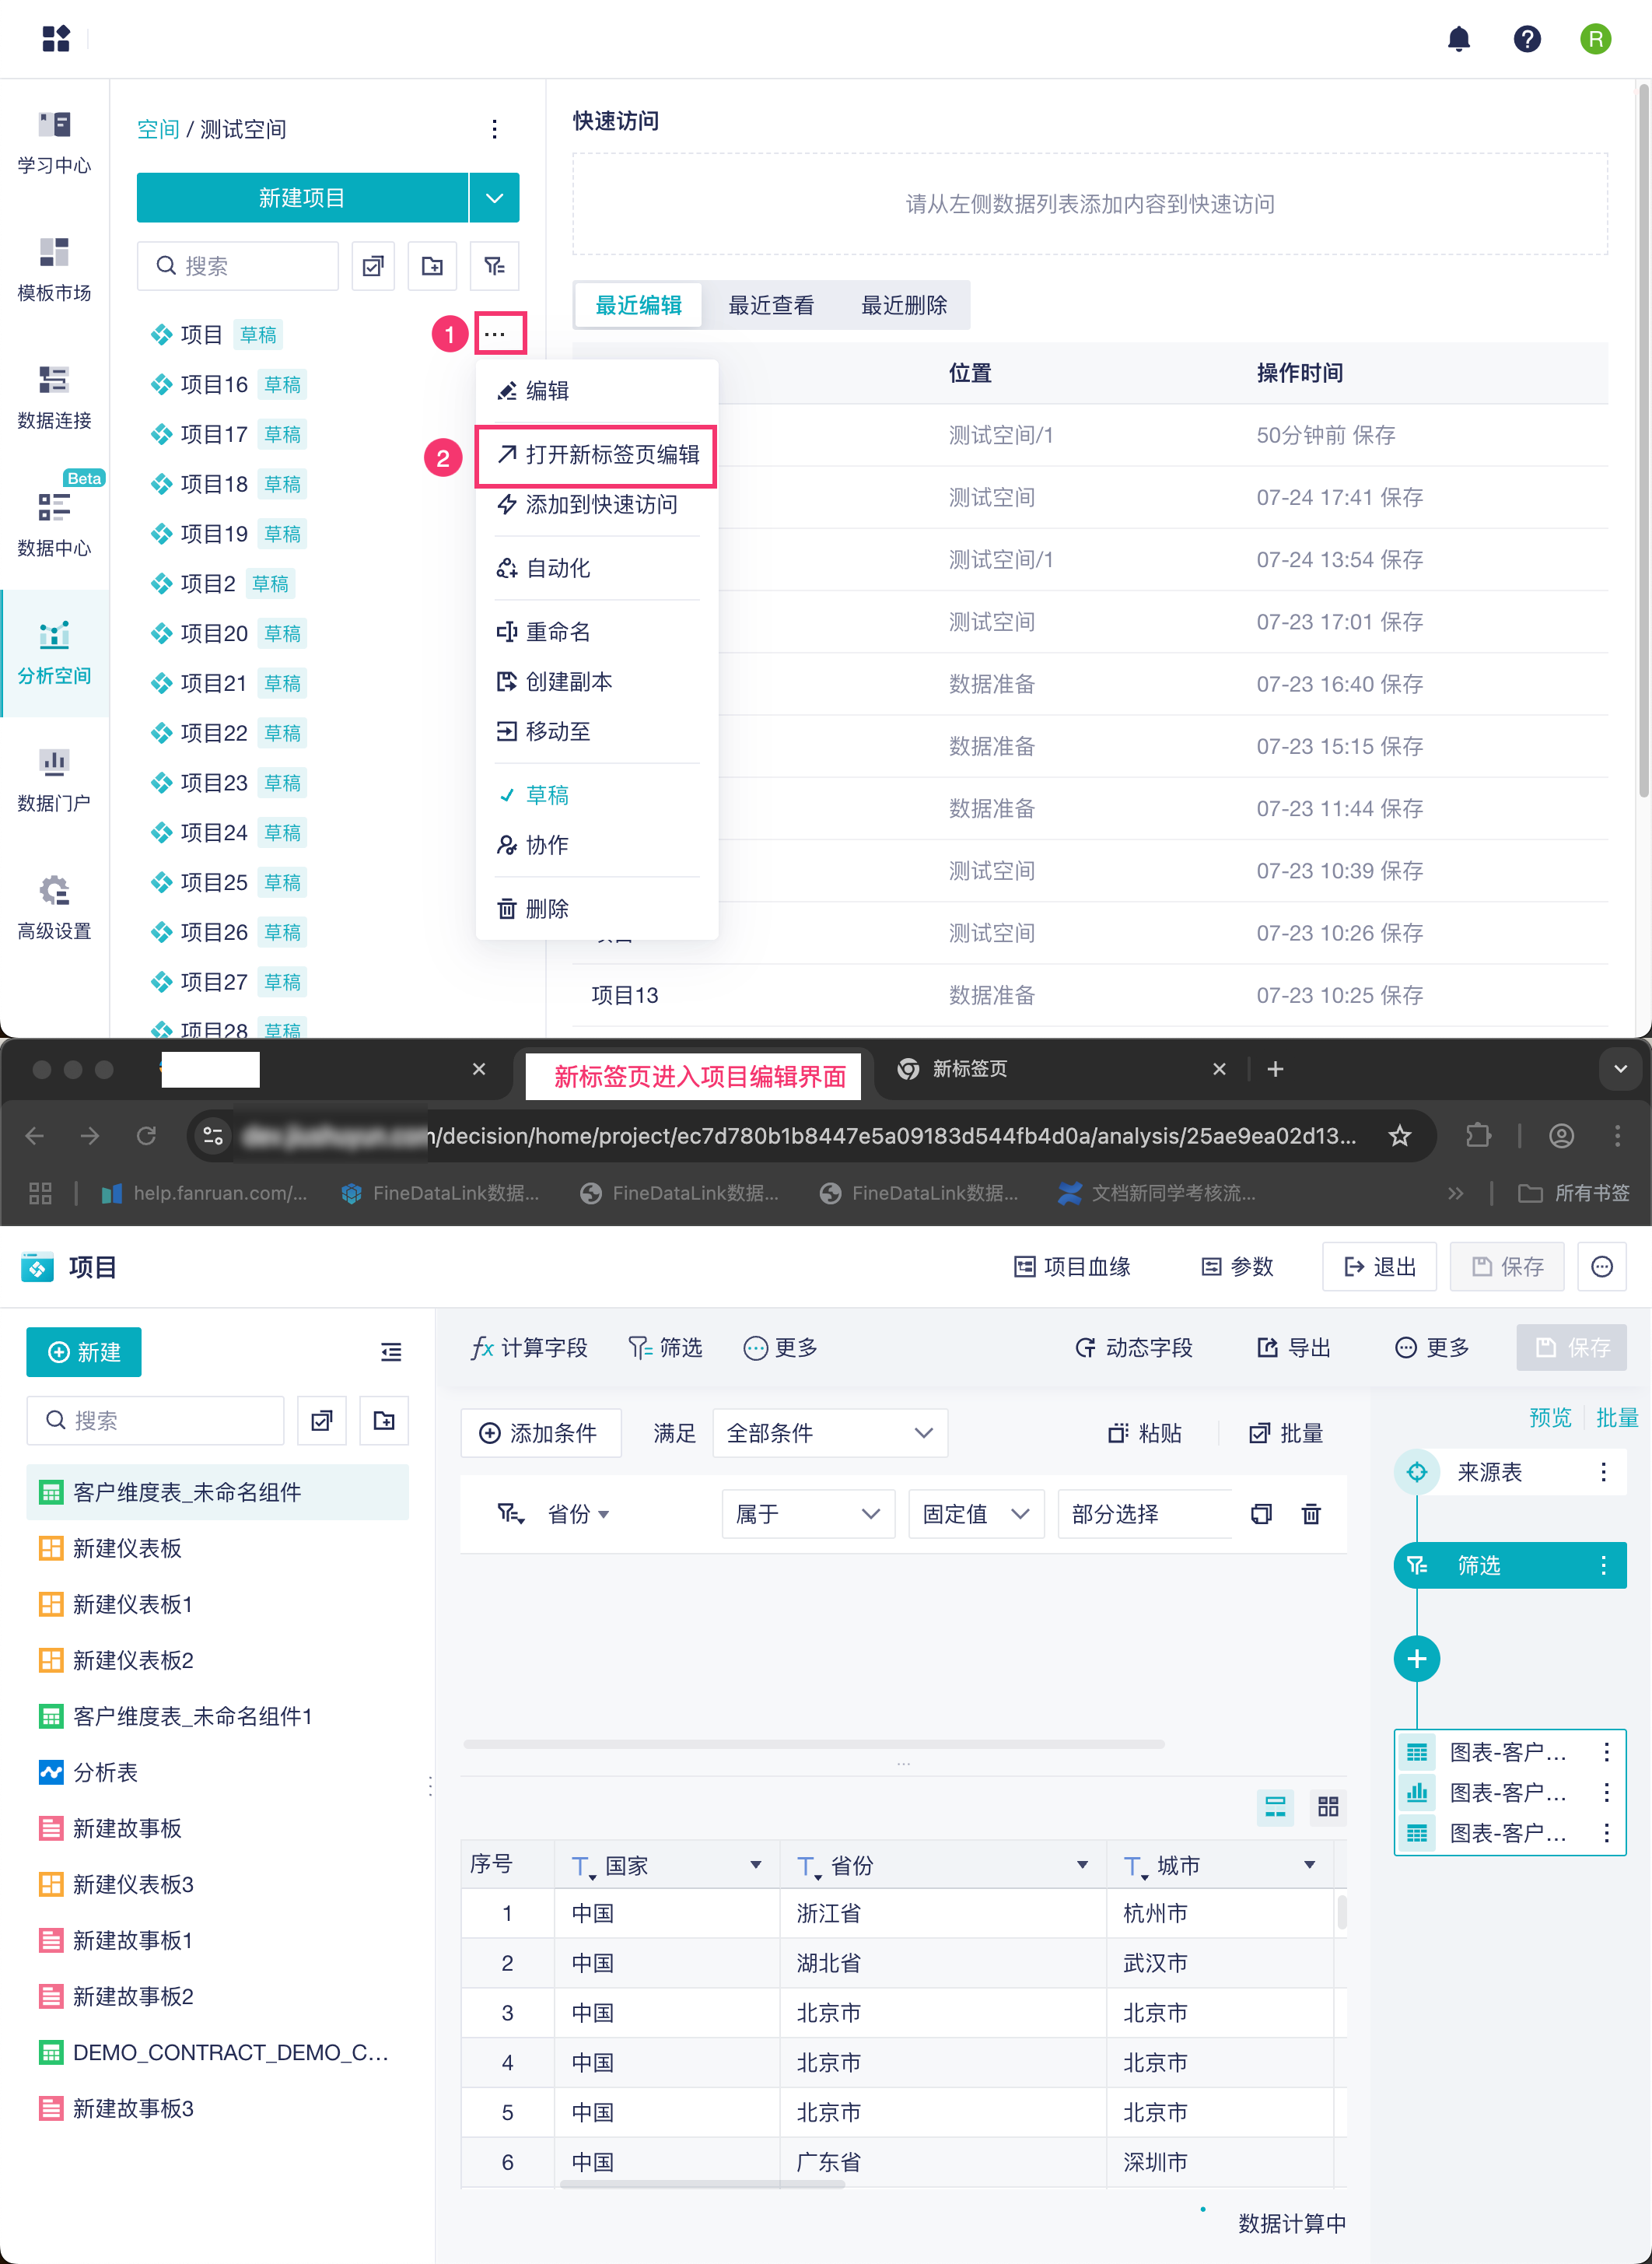Open the help question mark icon

1527,39
